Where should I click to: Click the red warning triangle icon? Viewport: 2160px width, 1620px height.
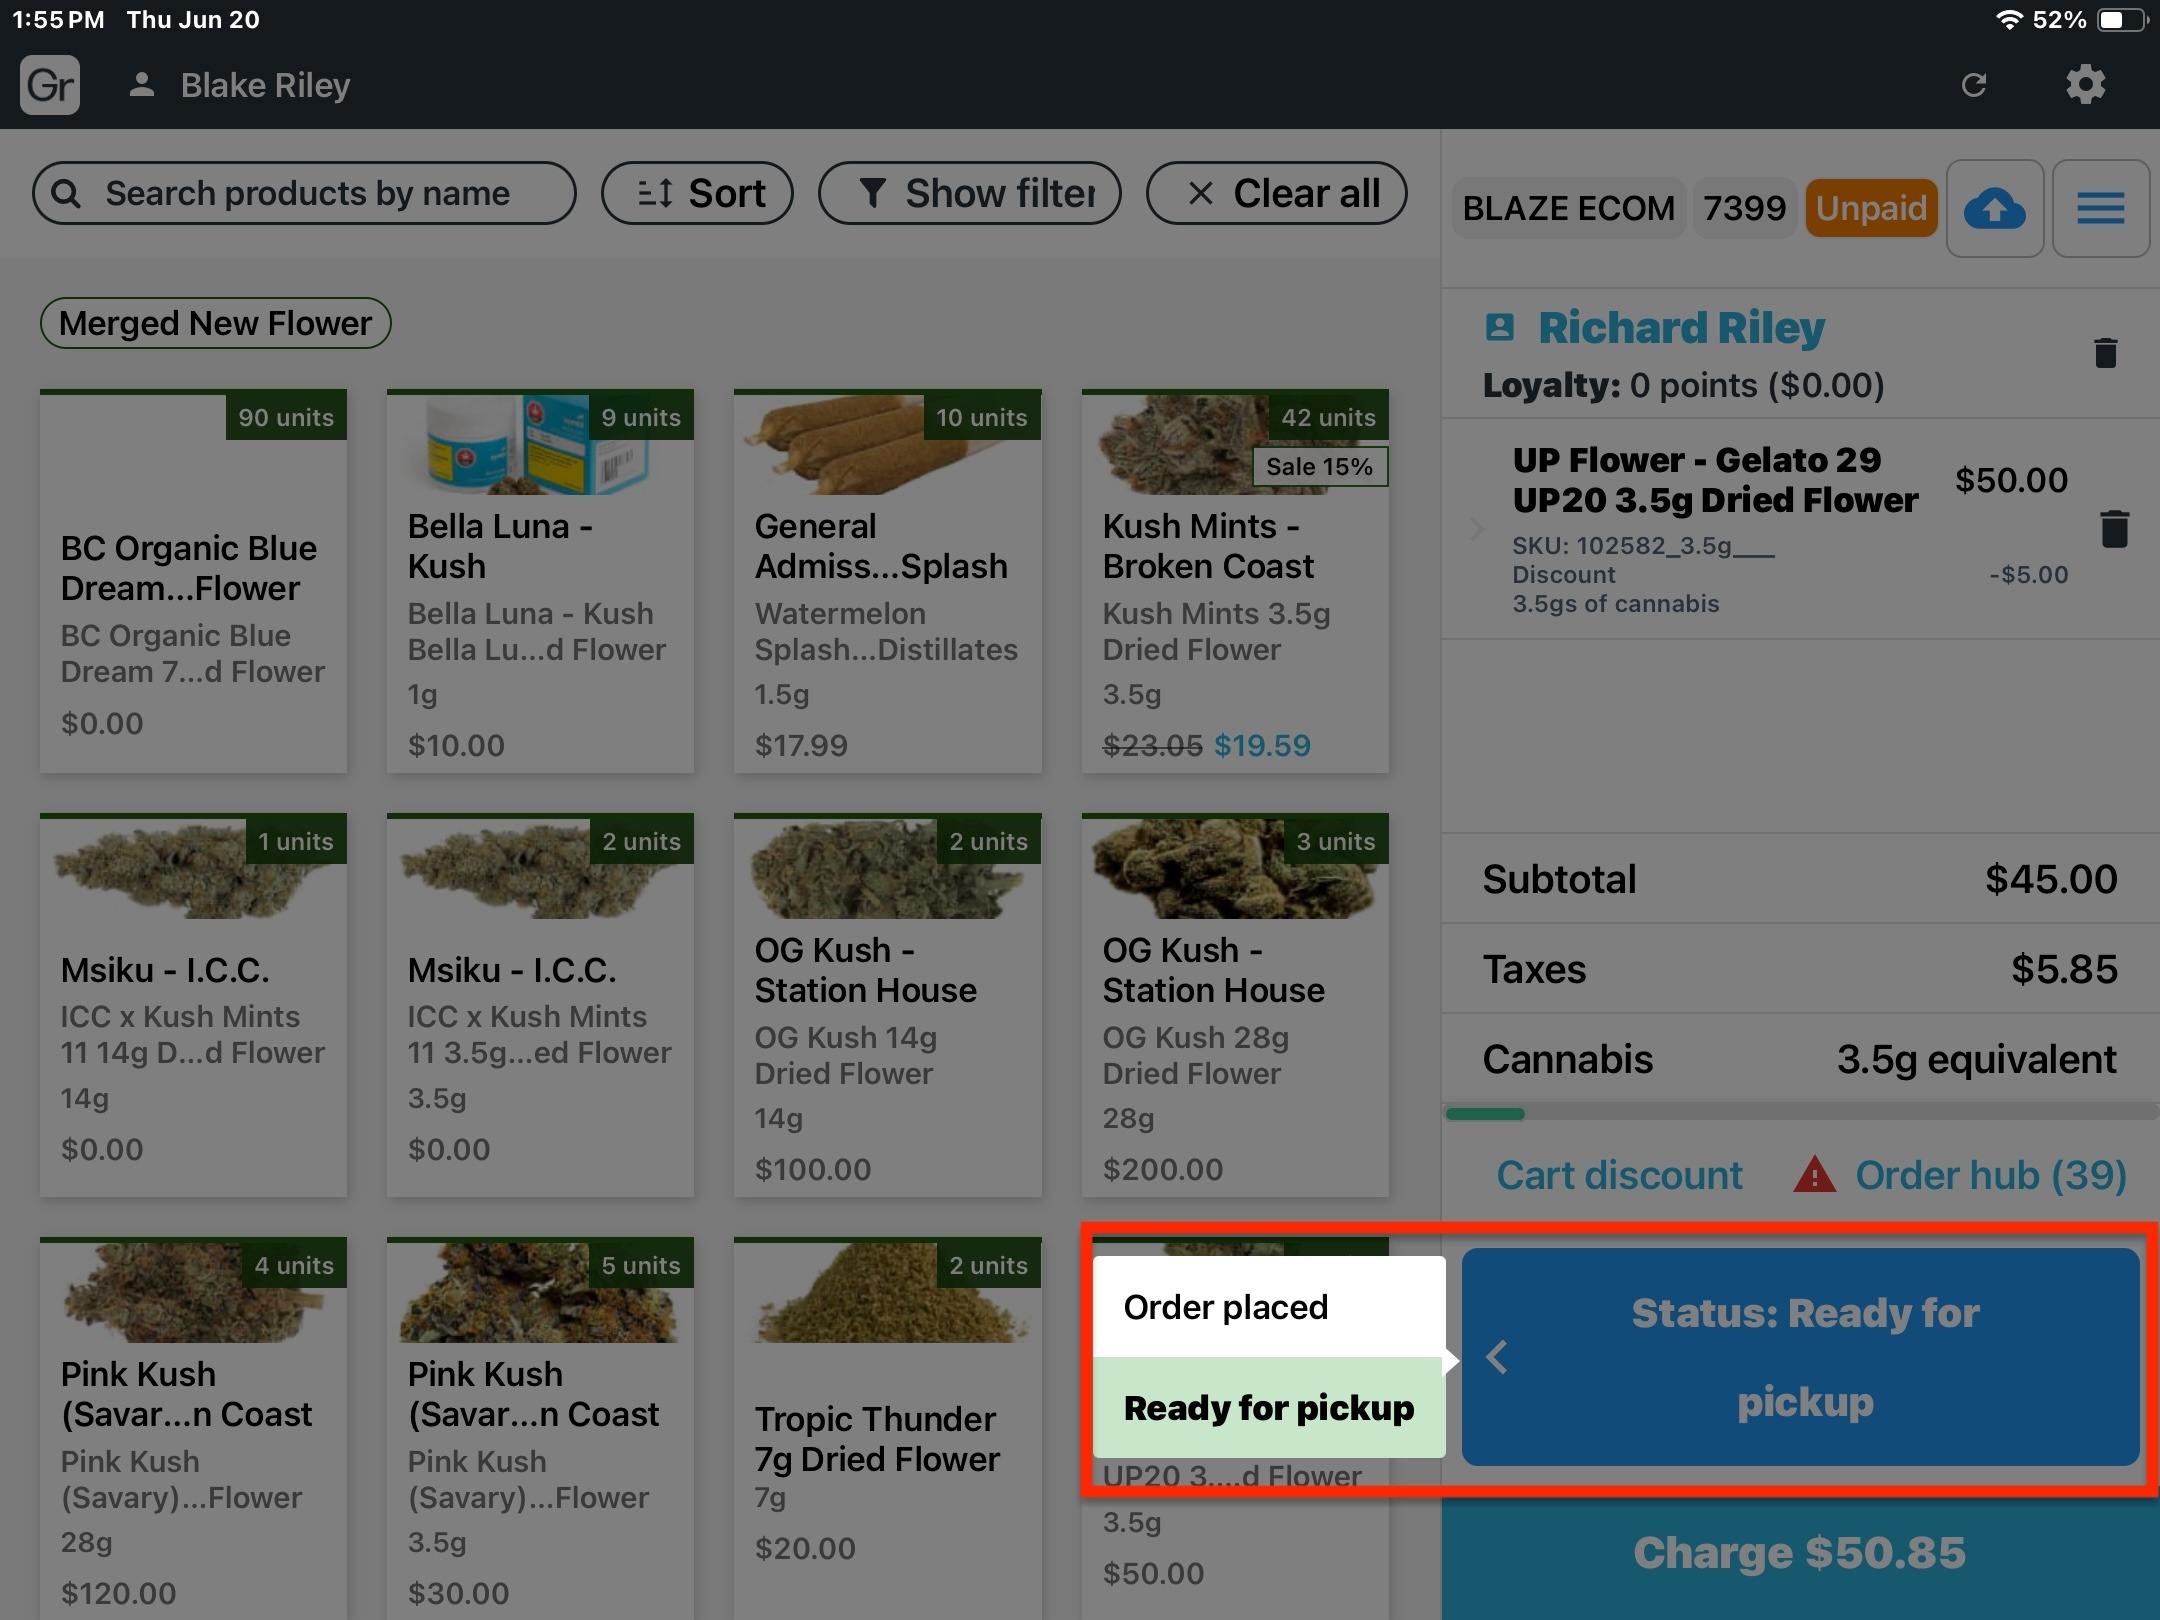(1814, 1175)
